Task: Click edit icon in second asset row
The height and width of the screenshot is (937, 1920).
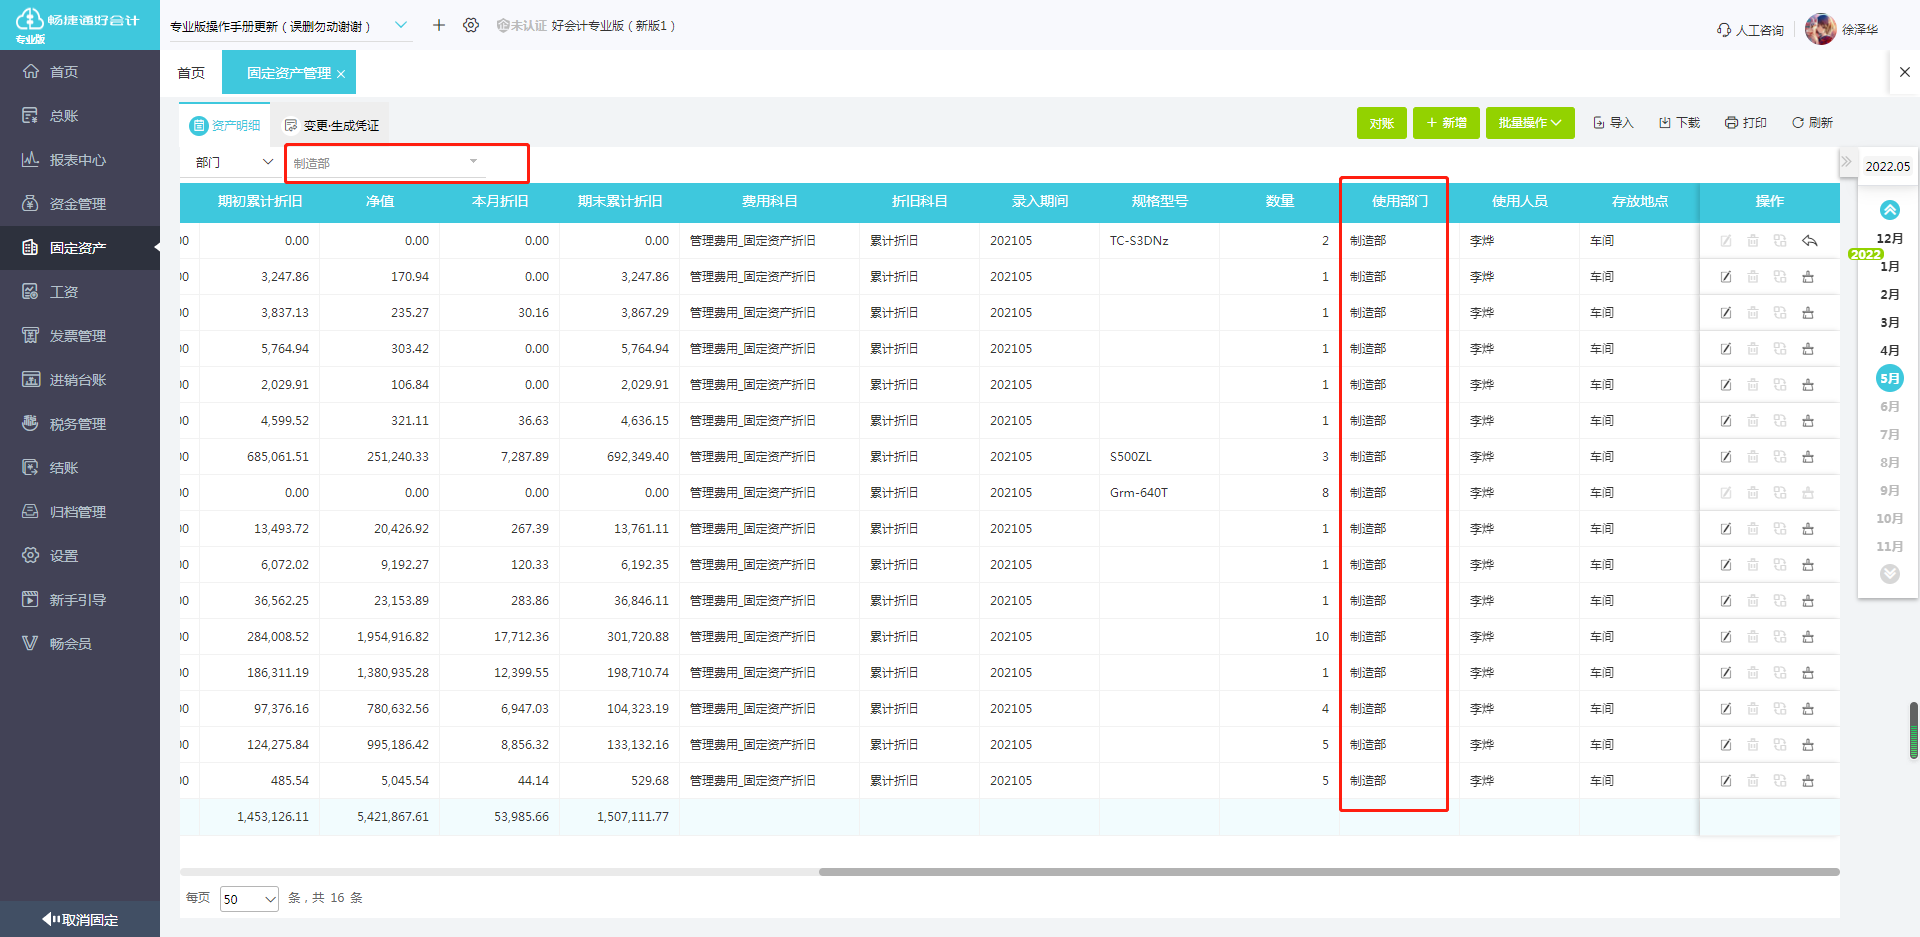Action: pyautogui.click(x=1726, y=277)
